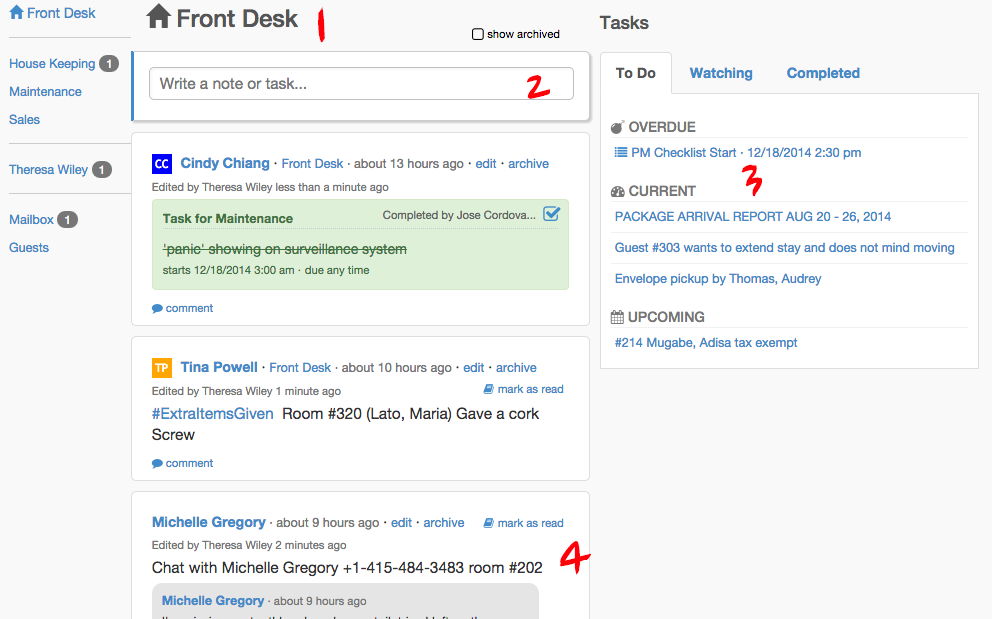Open House Keeping in the sidebar
992x619 pixels.
coord(52,64)
